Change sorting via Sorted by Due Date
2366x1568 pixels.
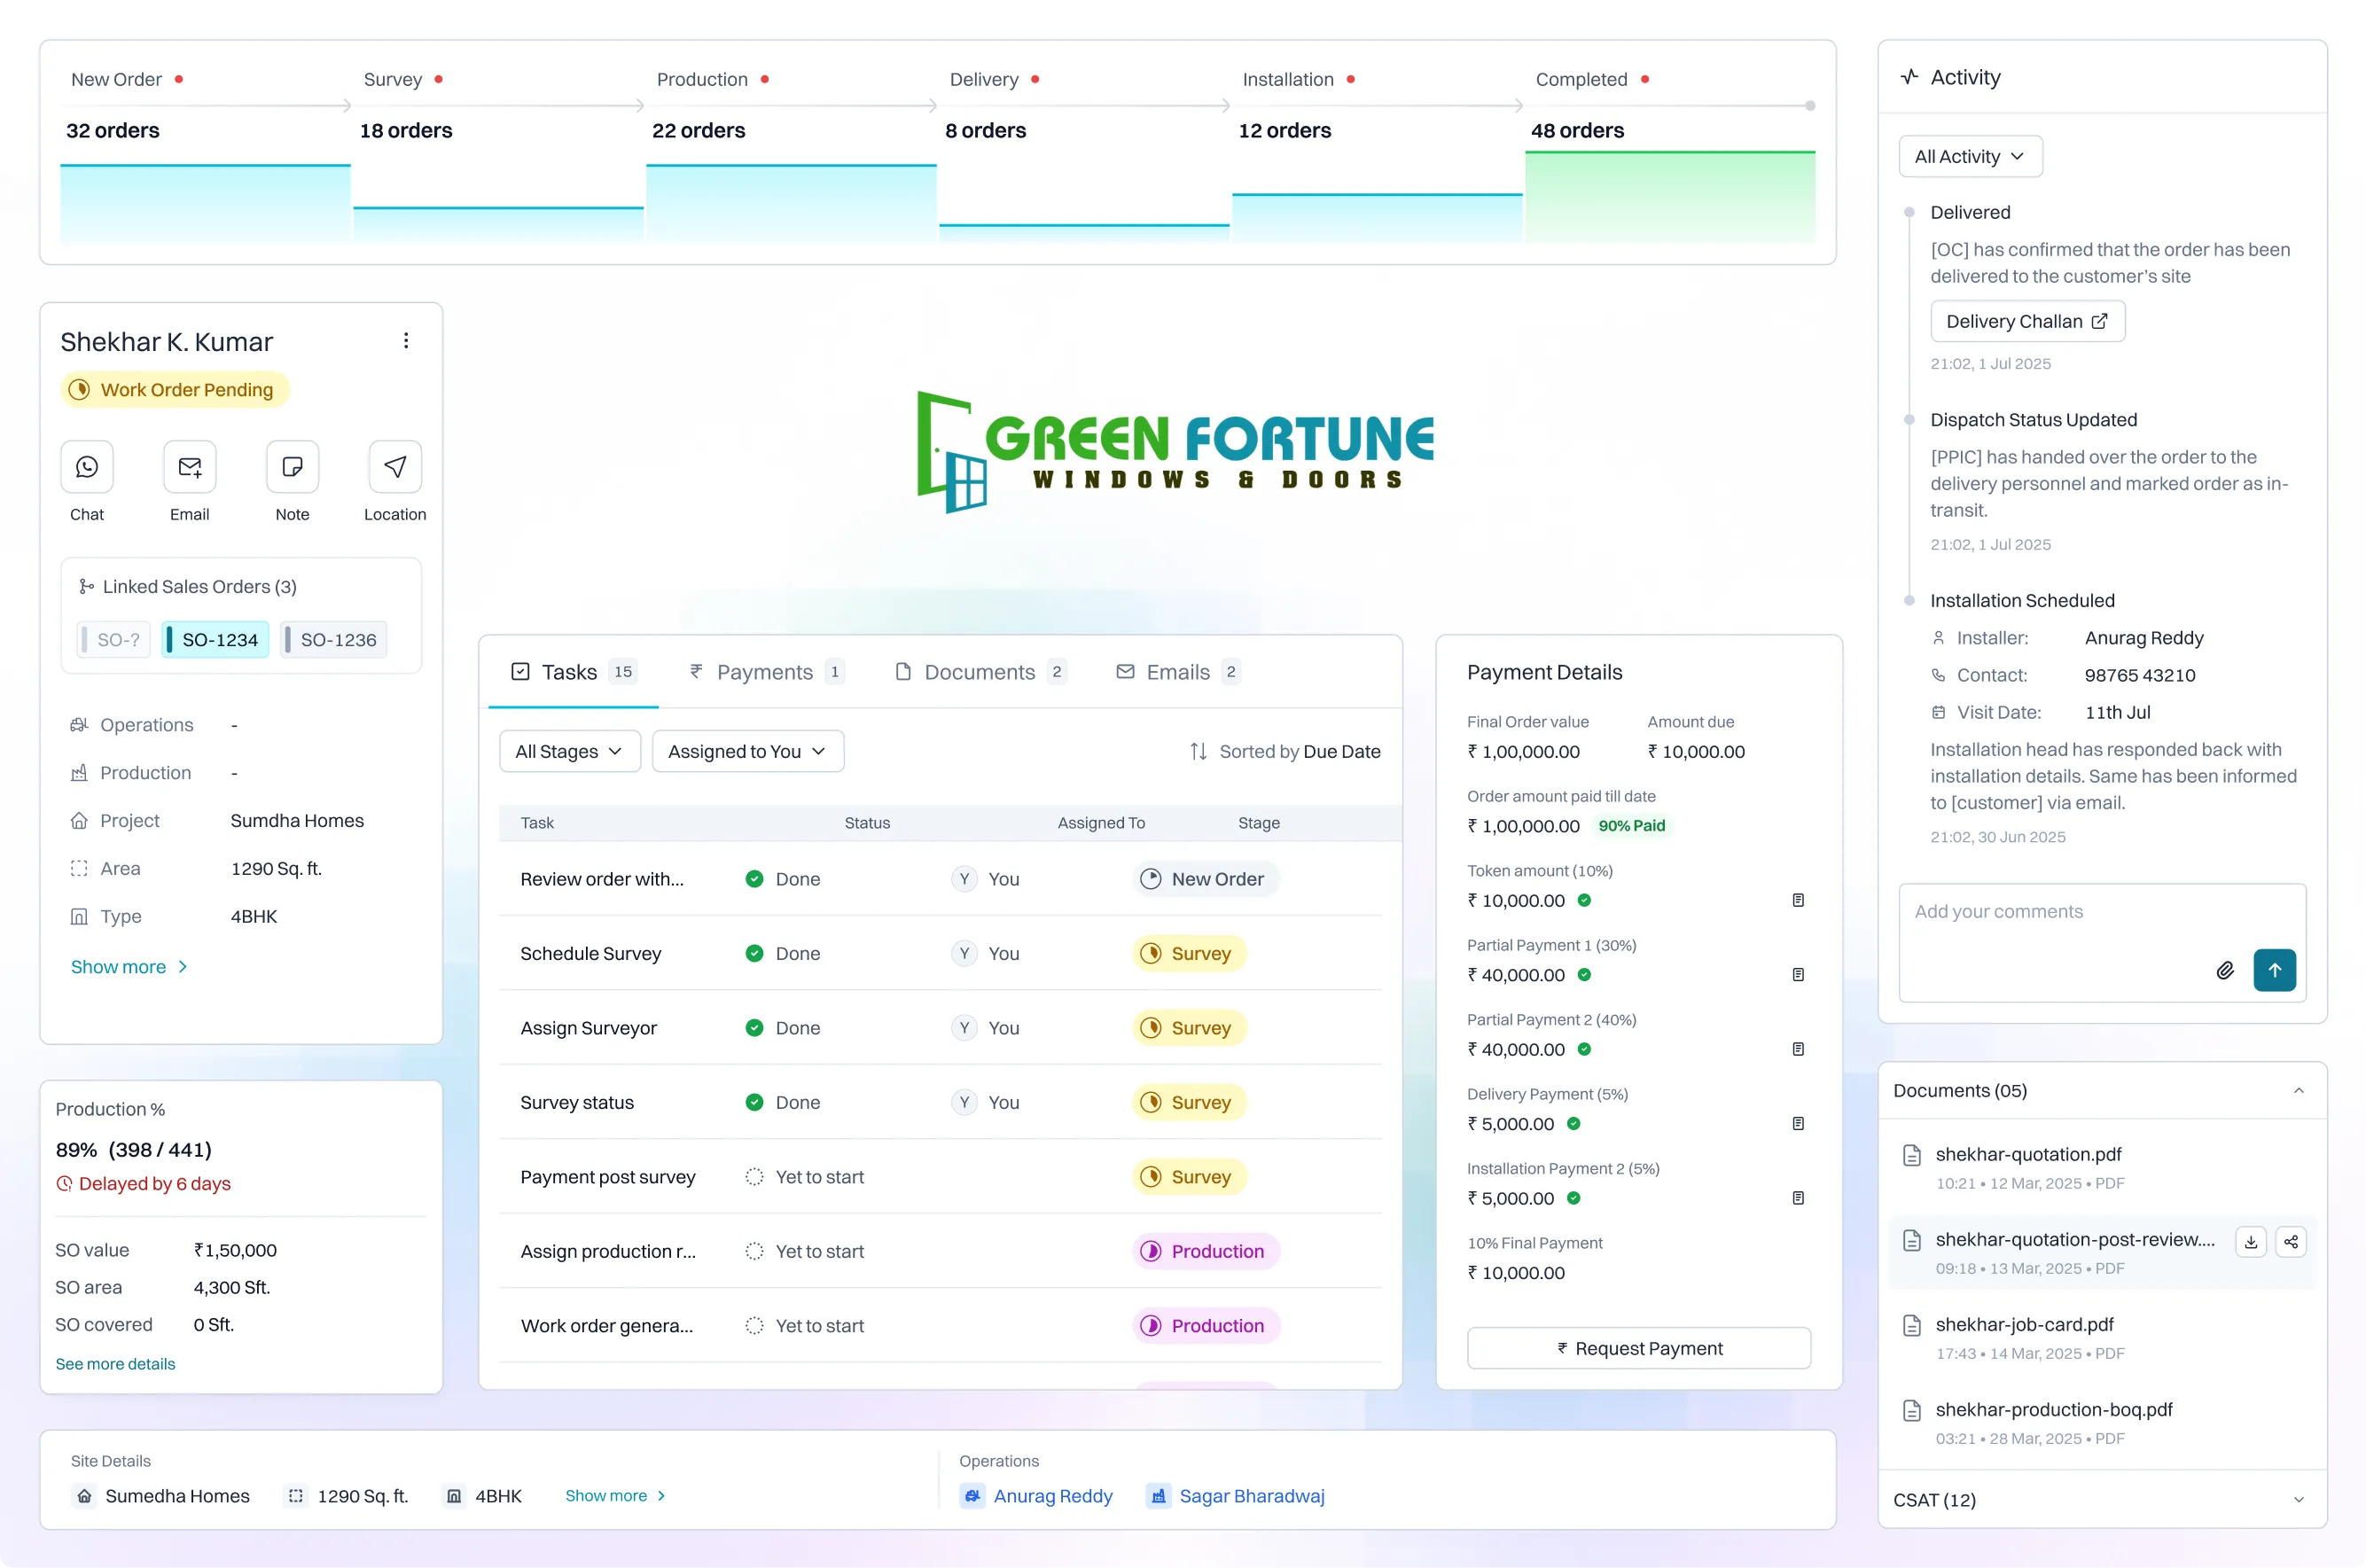1285,751
